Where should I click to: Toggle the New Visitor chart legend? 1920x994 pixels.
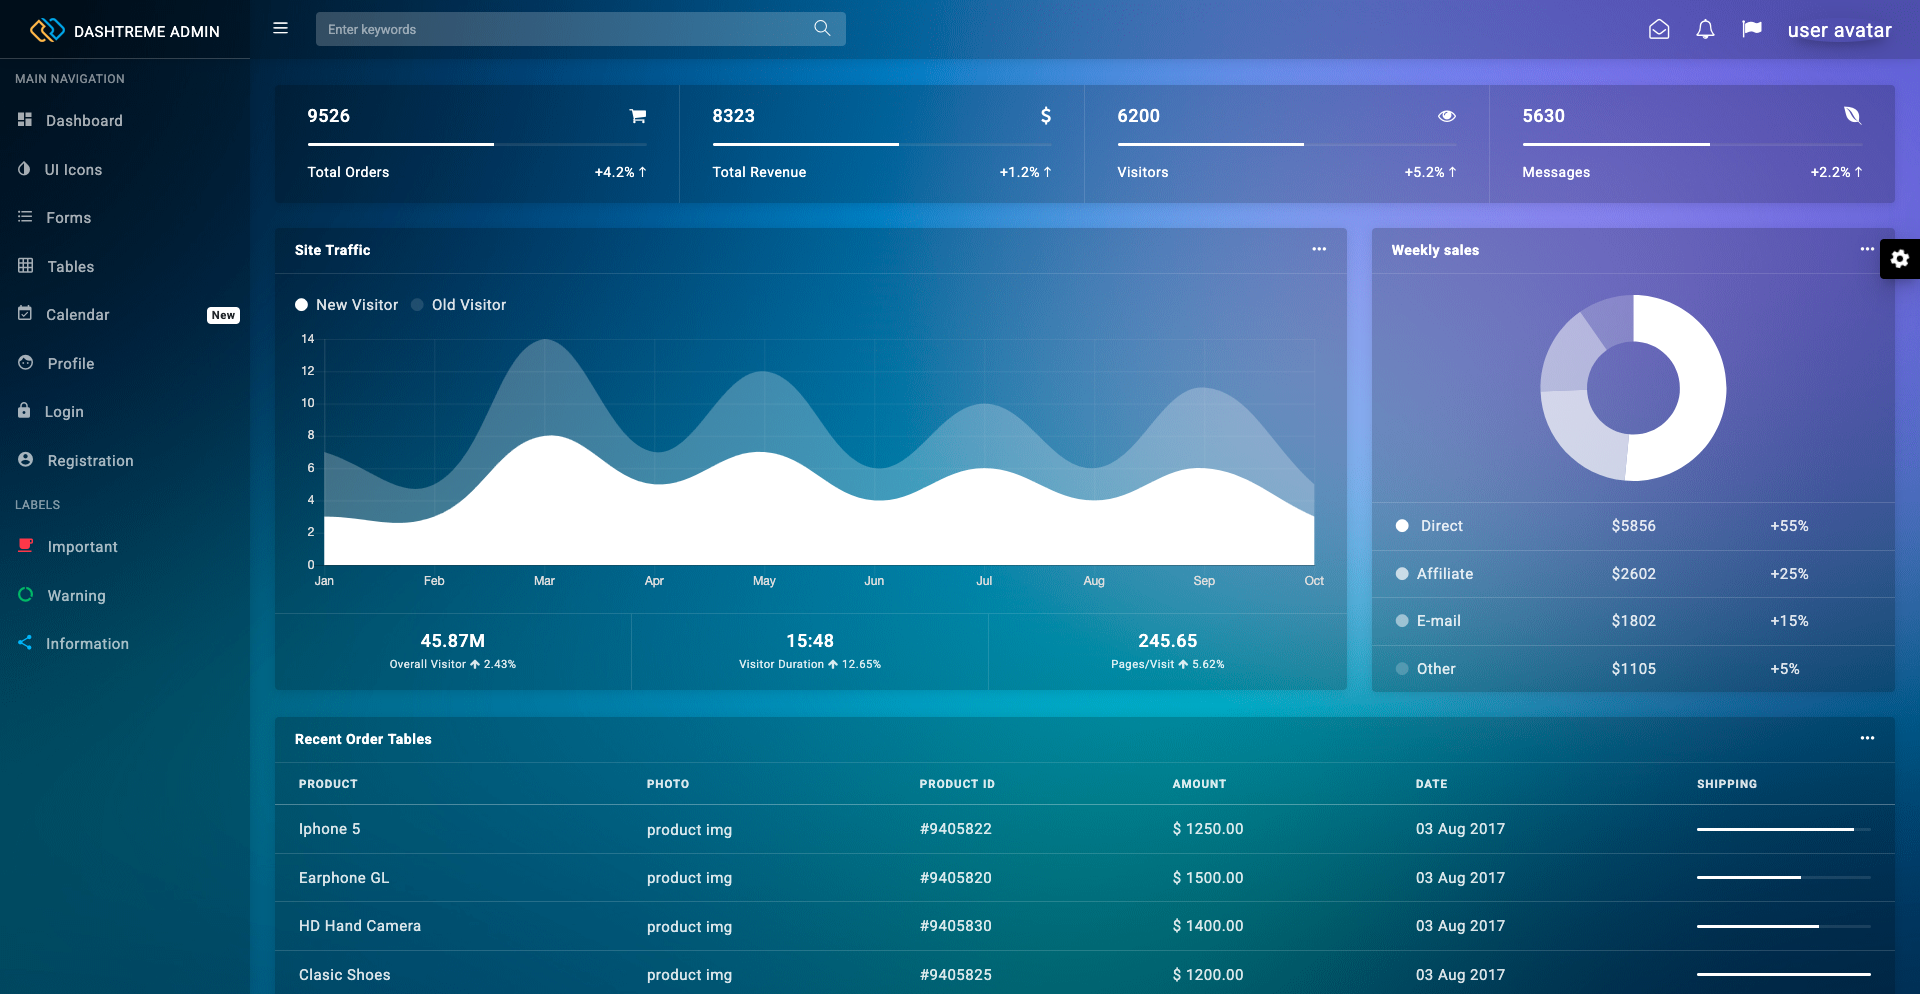tap(347, 305)
